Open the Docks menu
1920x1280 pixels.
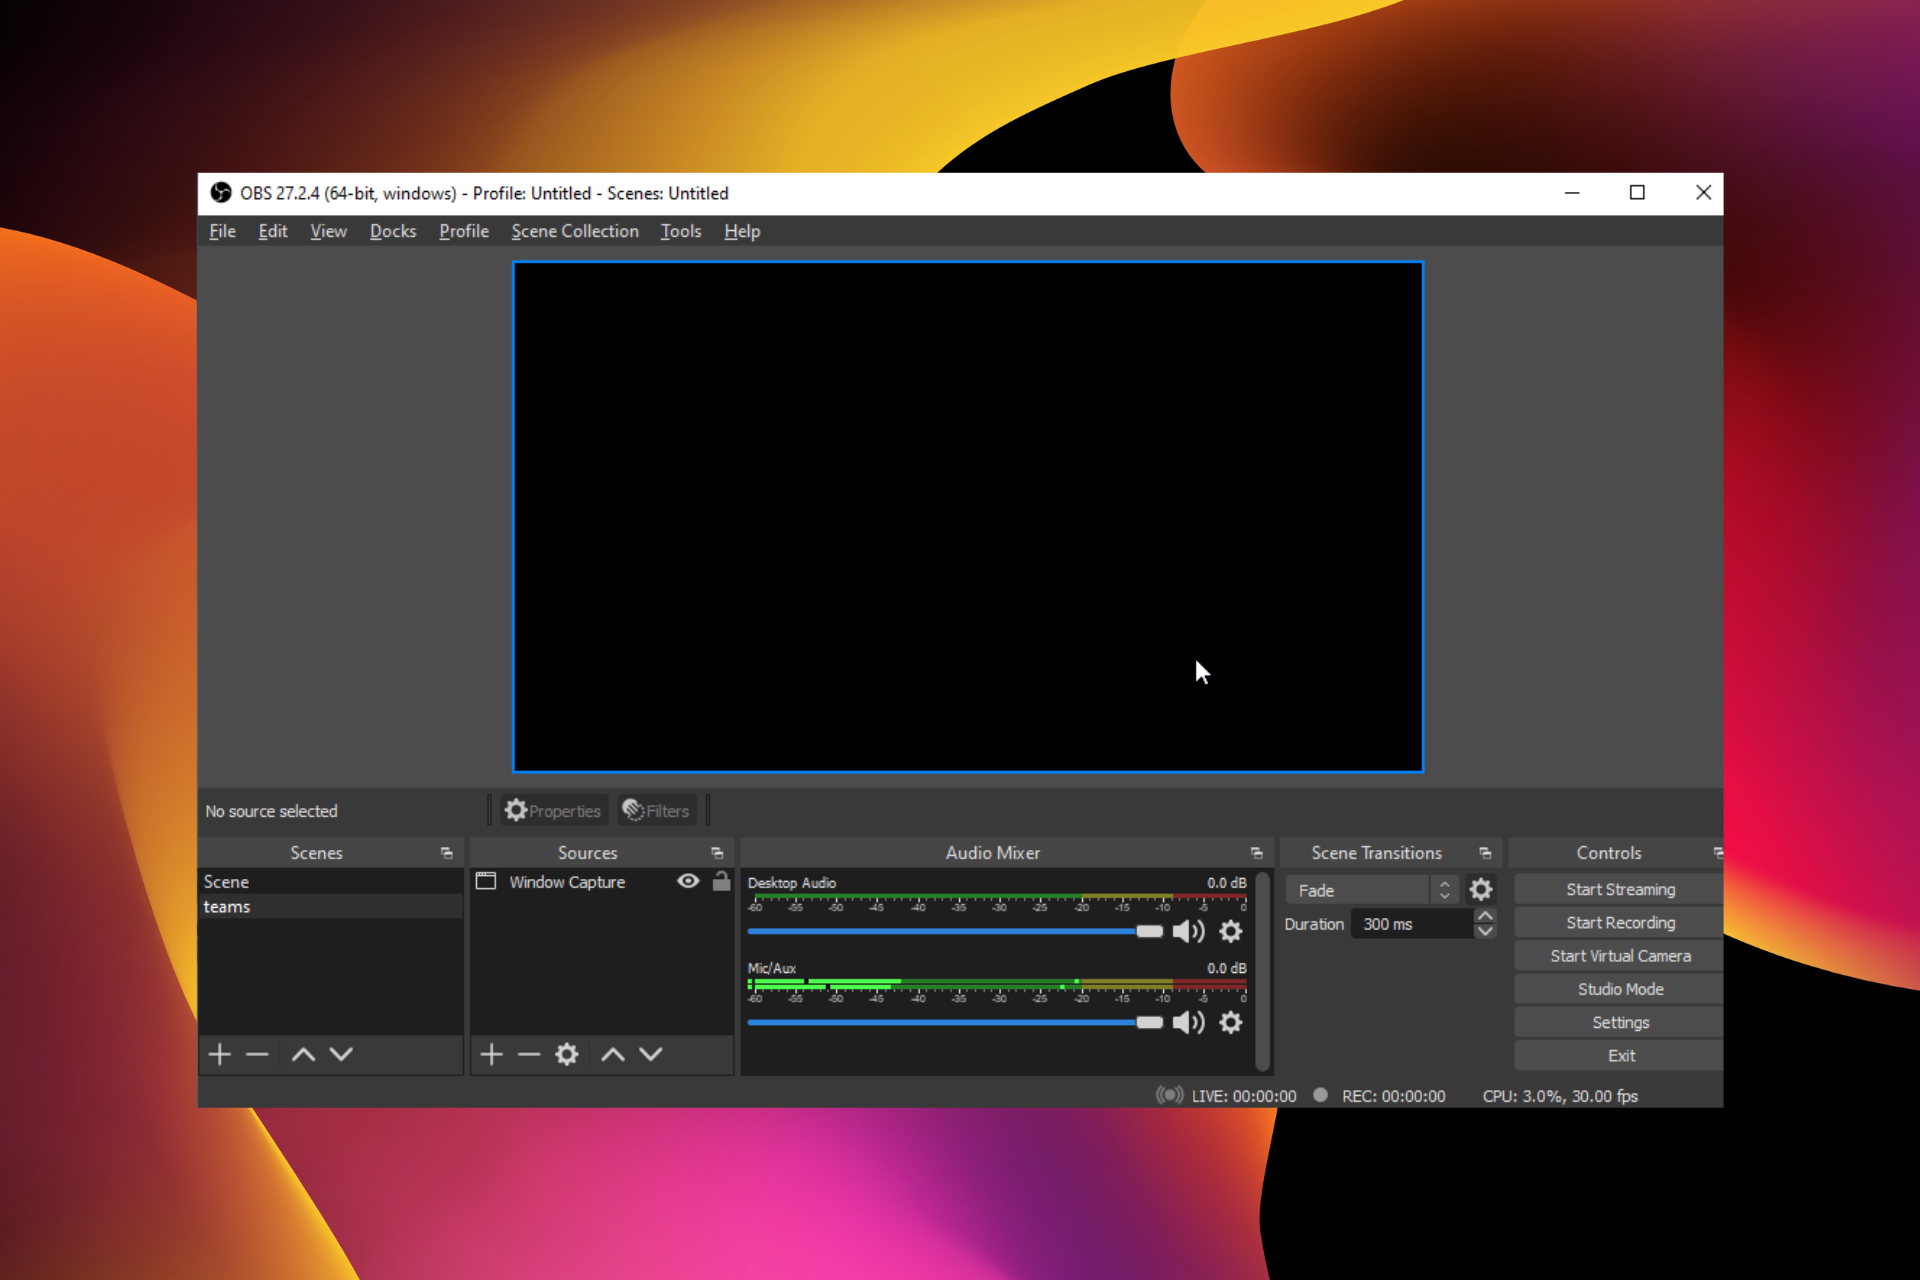(x=393, y=231)
